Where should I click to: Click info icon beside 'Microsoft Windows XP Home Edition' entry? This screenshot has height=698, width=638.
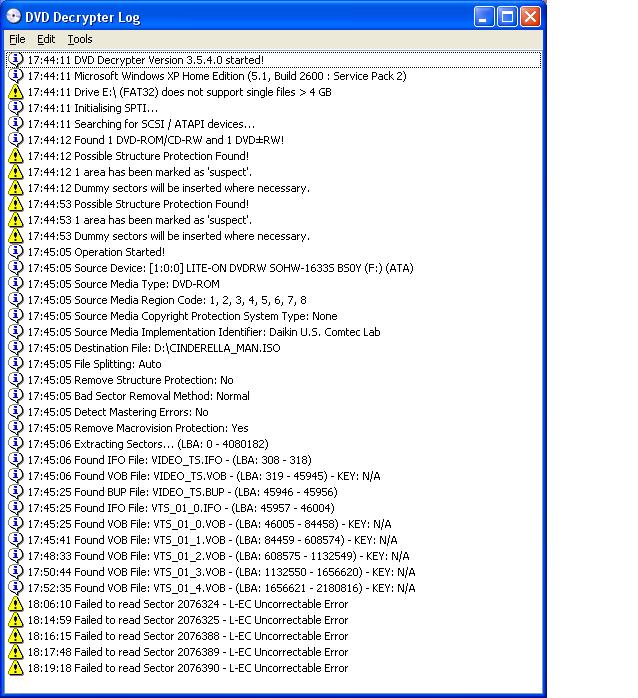[x=16, y=76]
